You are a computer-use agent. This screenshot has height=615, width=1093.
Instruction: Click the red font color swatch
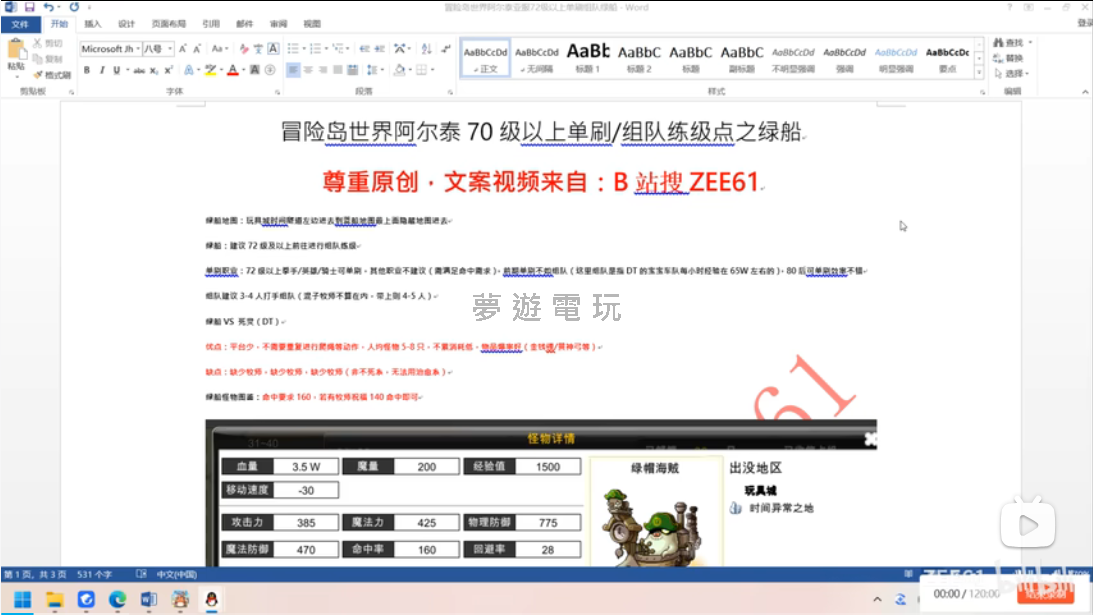point(231,70)
